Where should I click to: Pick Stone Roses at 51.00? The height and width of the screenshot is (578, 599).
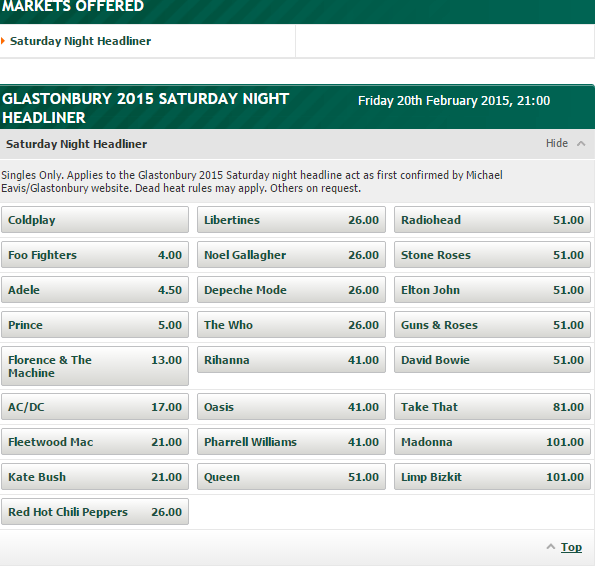492,255
